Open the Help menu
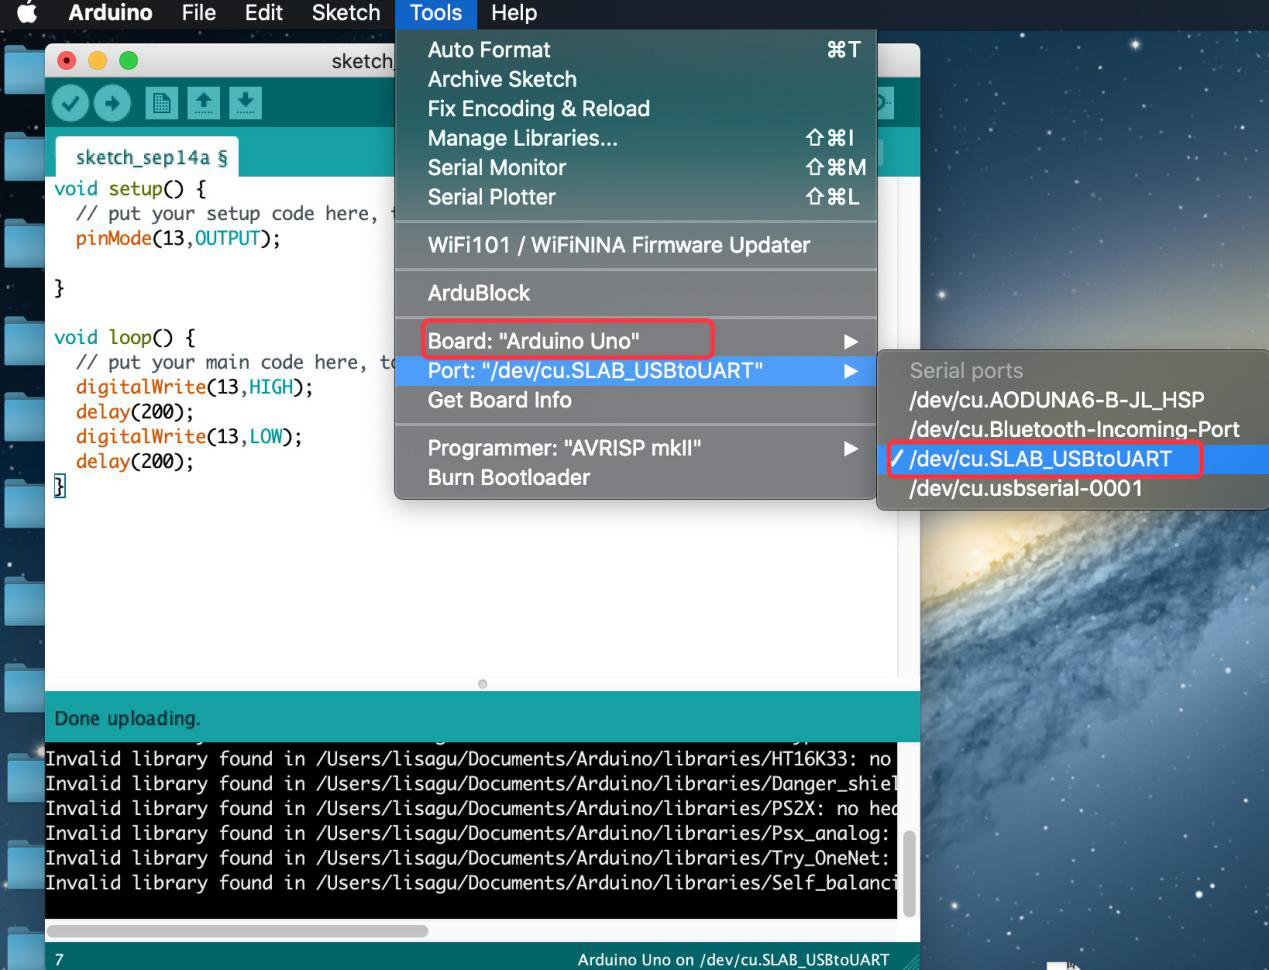1269x970 pixels. coord(514,13)
